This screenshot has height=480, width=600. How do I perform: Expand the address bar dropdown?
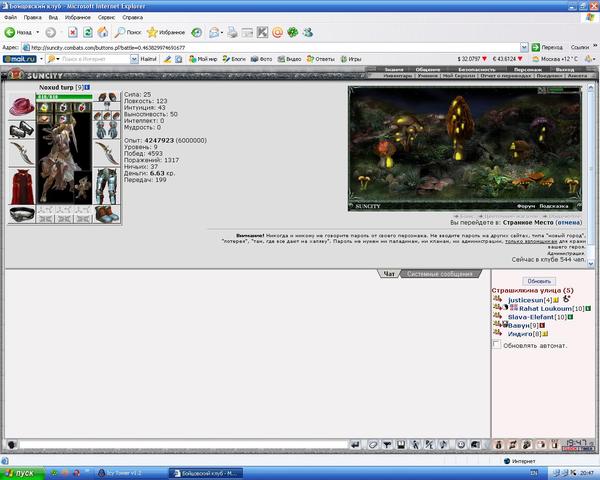point(524,47)
